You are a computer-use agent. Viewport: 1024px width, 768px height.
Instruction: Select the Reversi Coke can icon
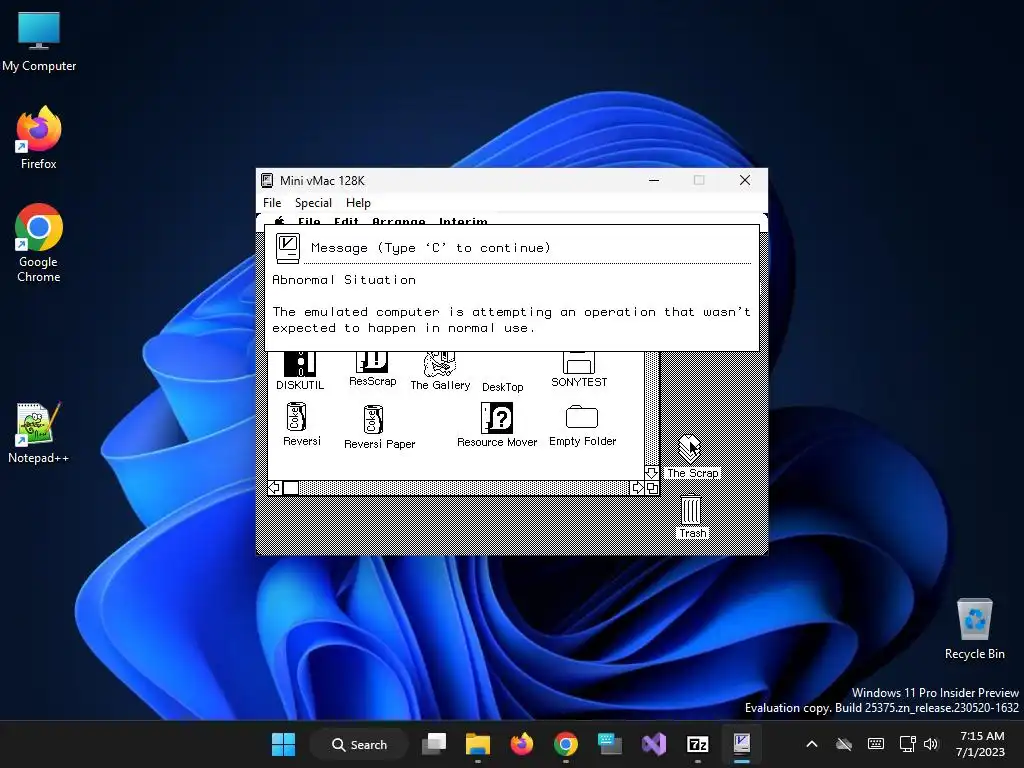click(x=296, y=417)
